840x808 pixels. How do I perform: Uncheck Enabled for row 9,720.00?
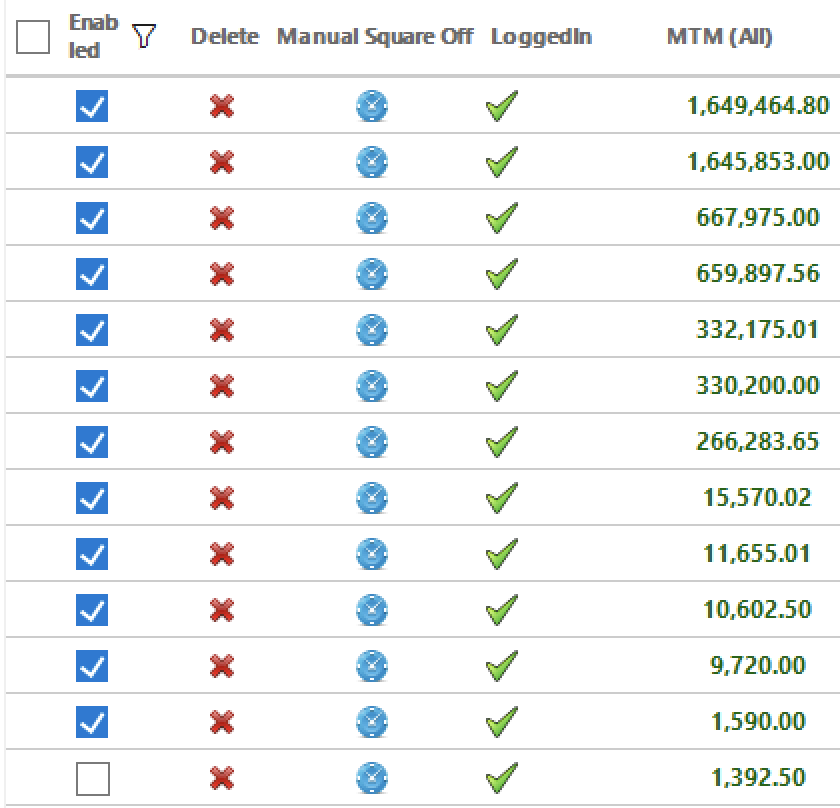tap(92, 666)
